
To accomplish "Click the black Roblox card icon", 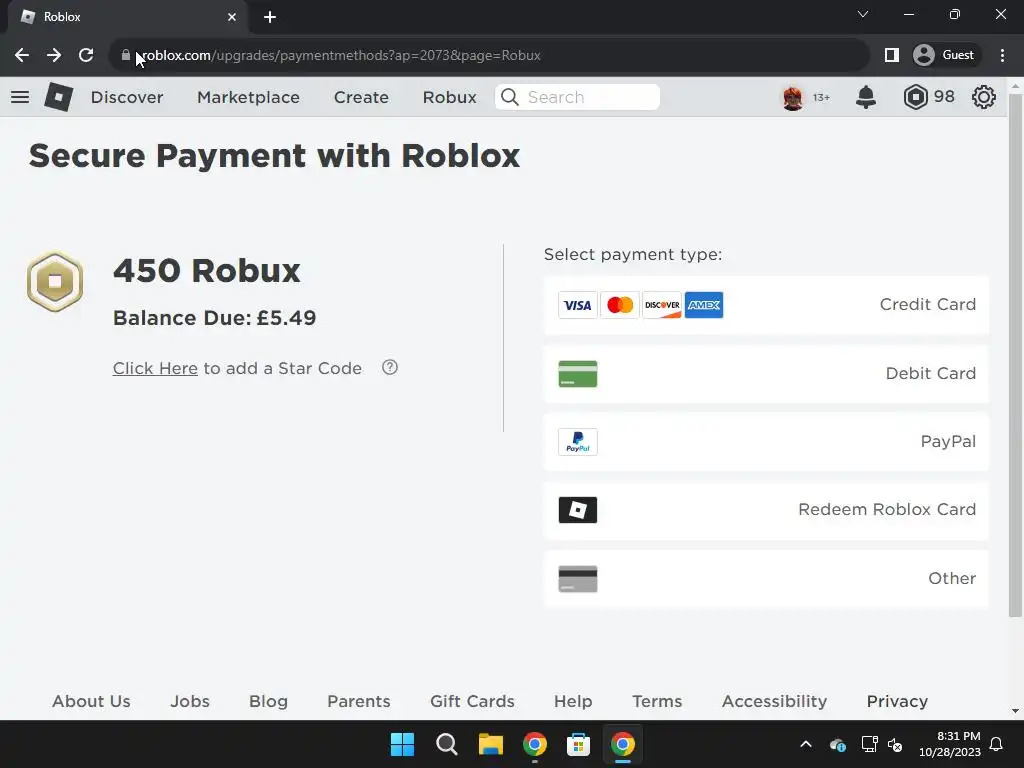I will (x=578, y=510).
